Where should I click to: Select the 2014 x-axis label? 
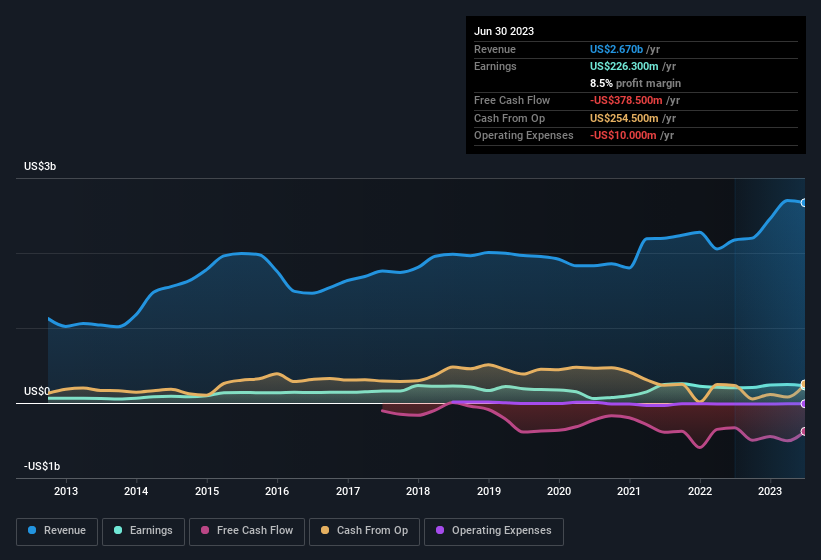[136, 491]
